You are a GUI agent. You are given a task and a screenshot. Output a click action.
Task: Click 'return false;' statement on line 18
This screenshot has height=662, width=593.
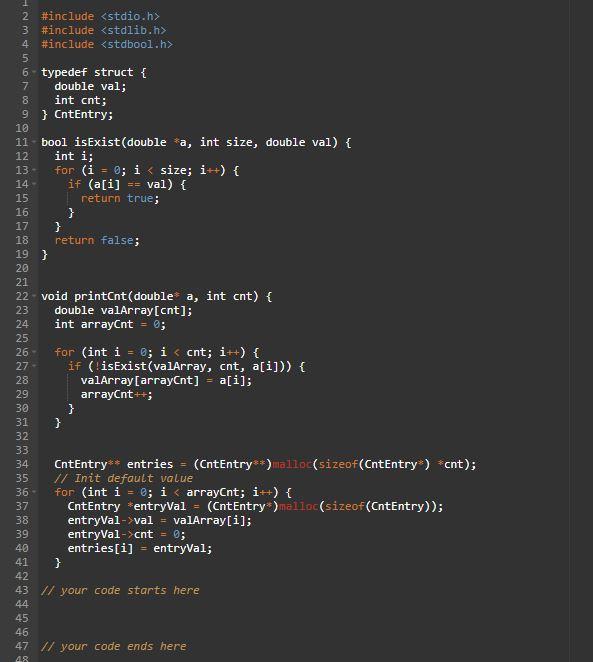[x=97, y=240]
